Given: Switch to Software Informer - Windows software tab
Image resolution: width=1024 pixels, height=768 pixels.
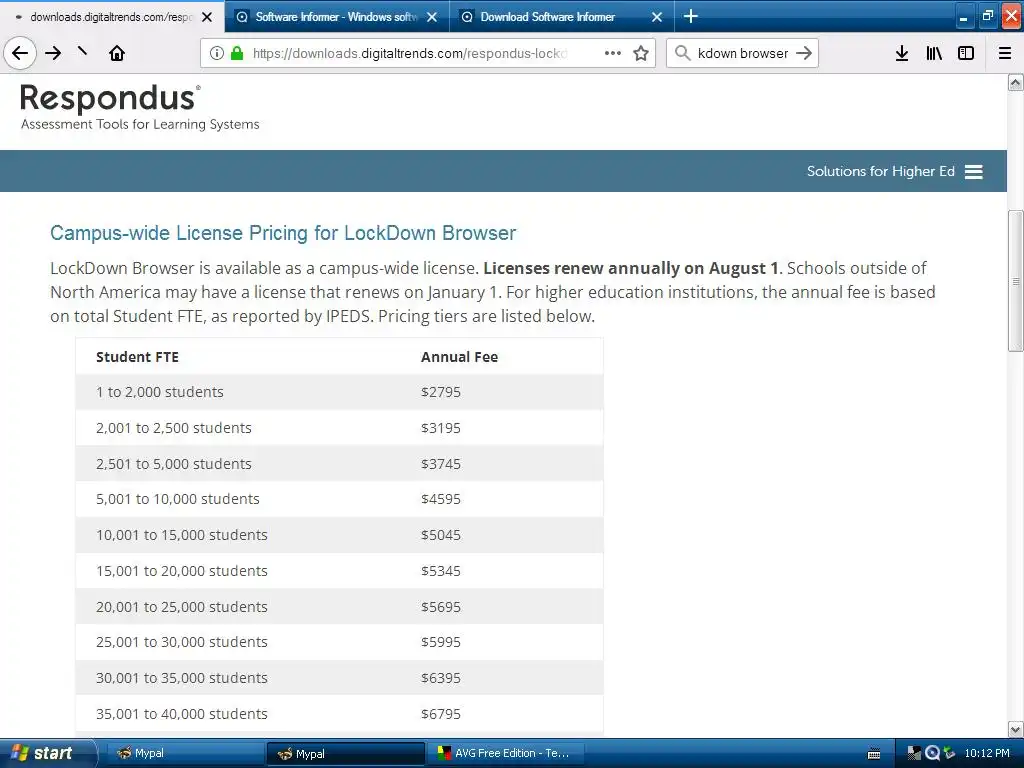Looking at the screenshot, I should [336, 17].
